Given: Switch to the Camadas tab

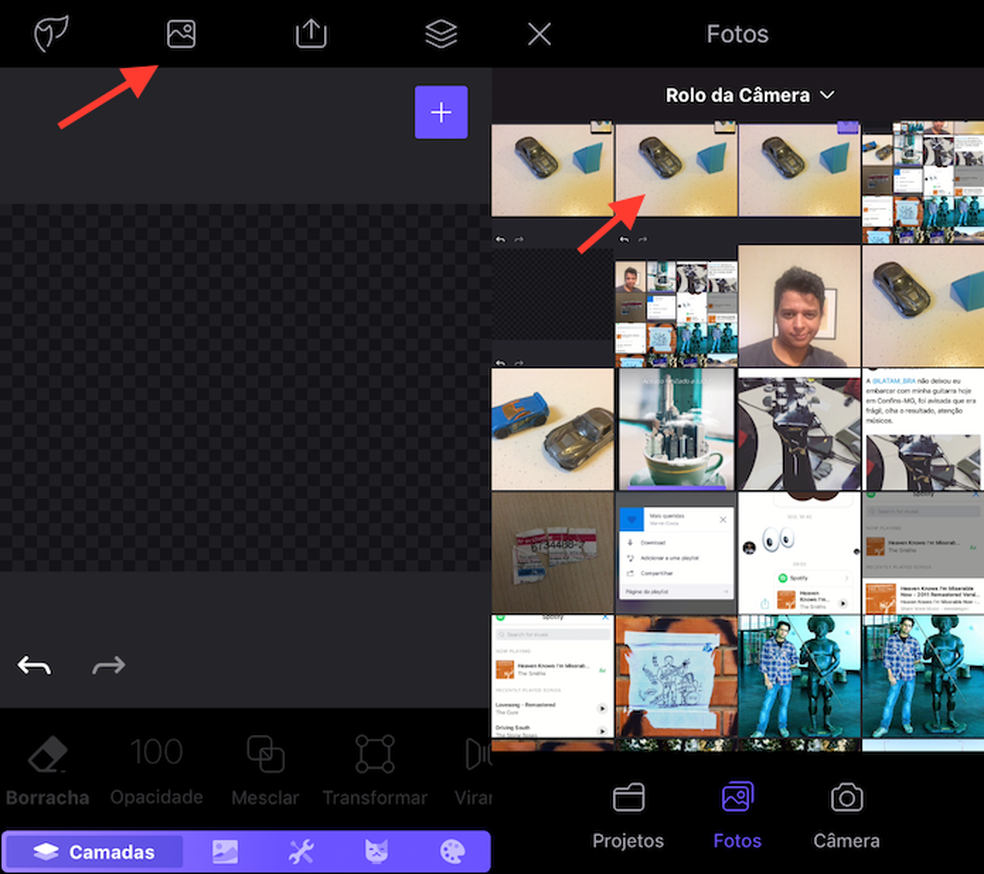Looking at the screenshot, I should click(94, 851).
